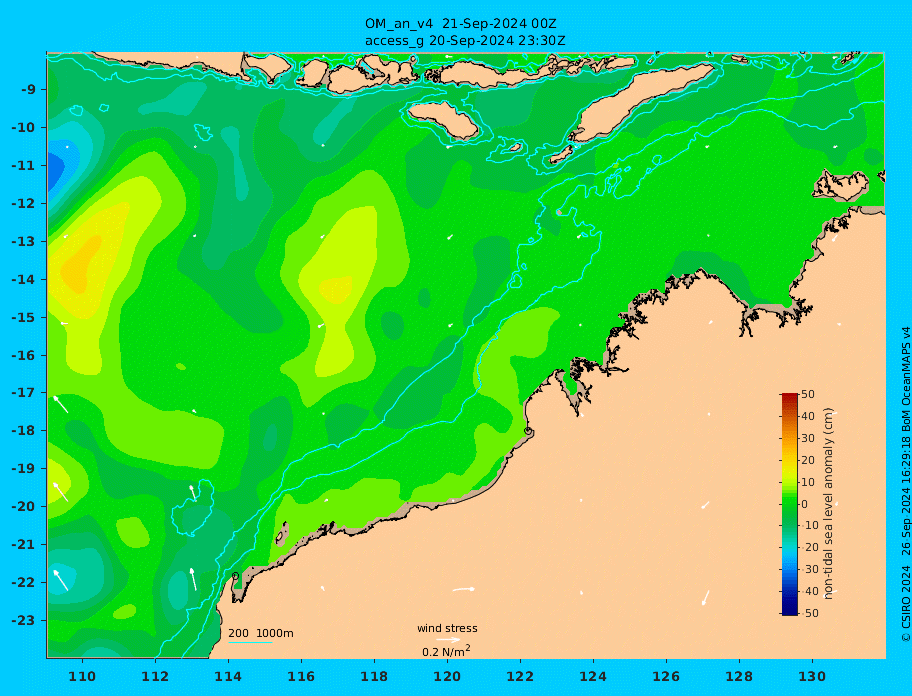Click longitude axis label 110

point(82,677)
